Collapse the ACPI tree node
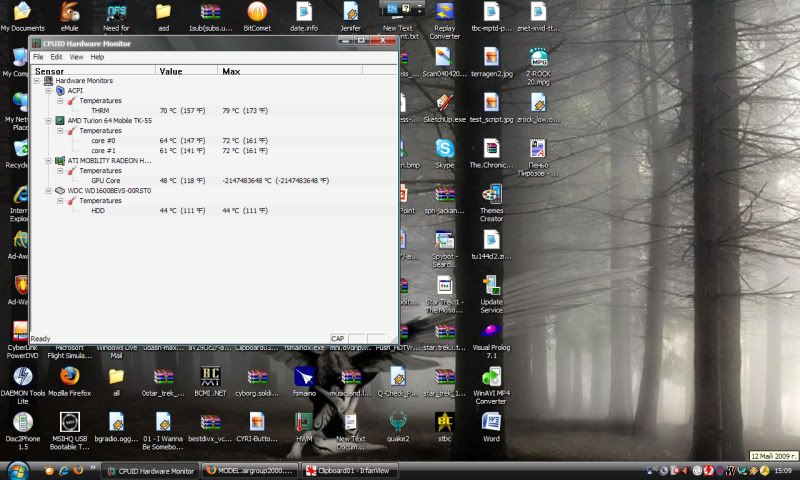 [x=48, y=91]
